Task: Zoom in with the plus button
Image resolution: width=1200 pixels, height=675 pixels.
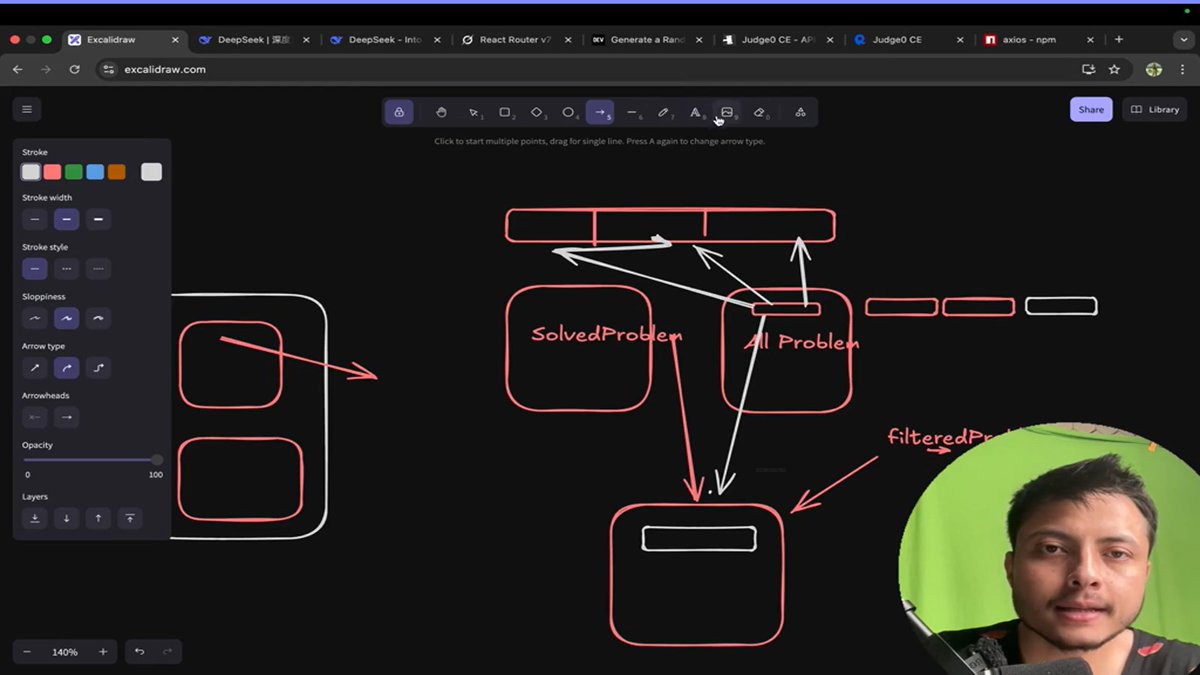Action: [103, 652]
